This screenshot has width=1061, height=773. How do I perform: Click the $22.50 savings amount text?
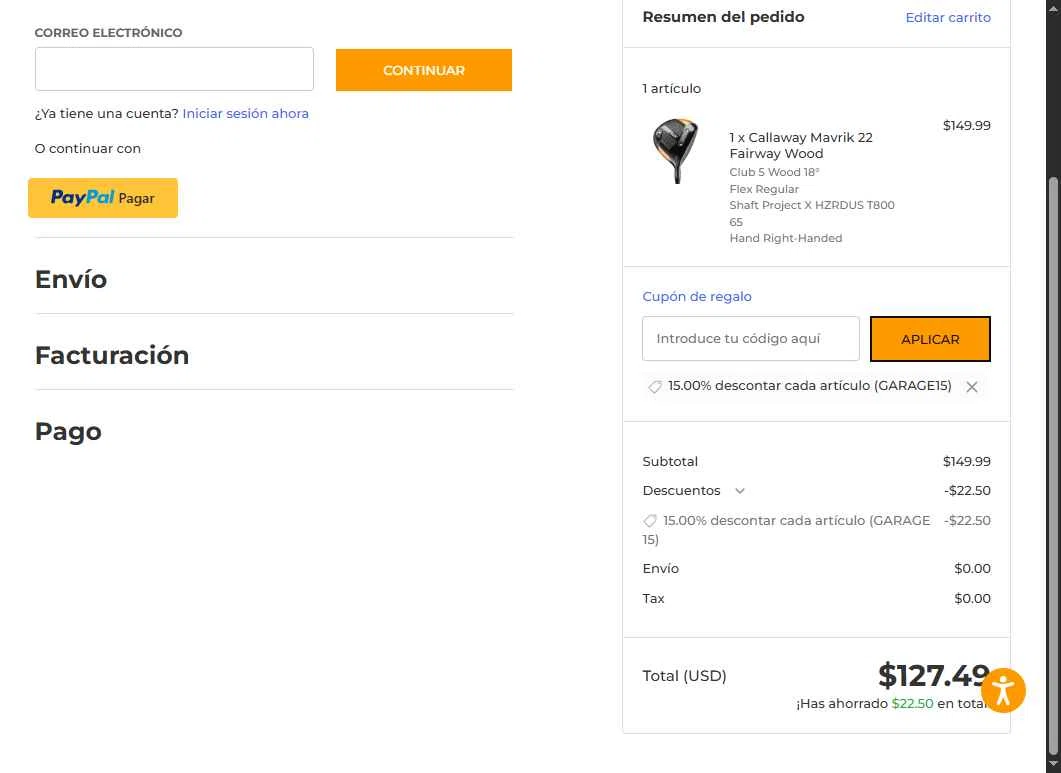tap(912, 703)
